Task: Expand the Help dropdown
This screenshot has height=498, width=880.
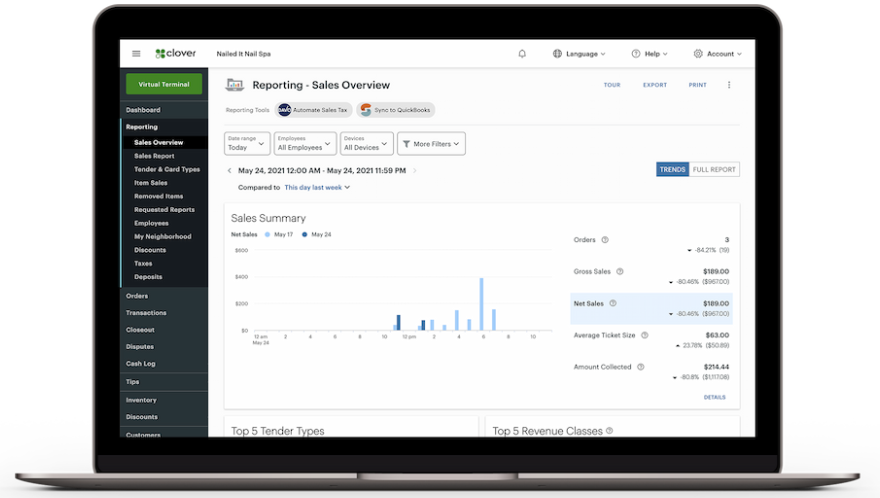Action: click(x=650, y=54)
